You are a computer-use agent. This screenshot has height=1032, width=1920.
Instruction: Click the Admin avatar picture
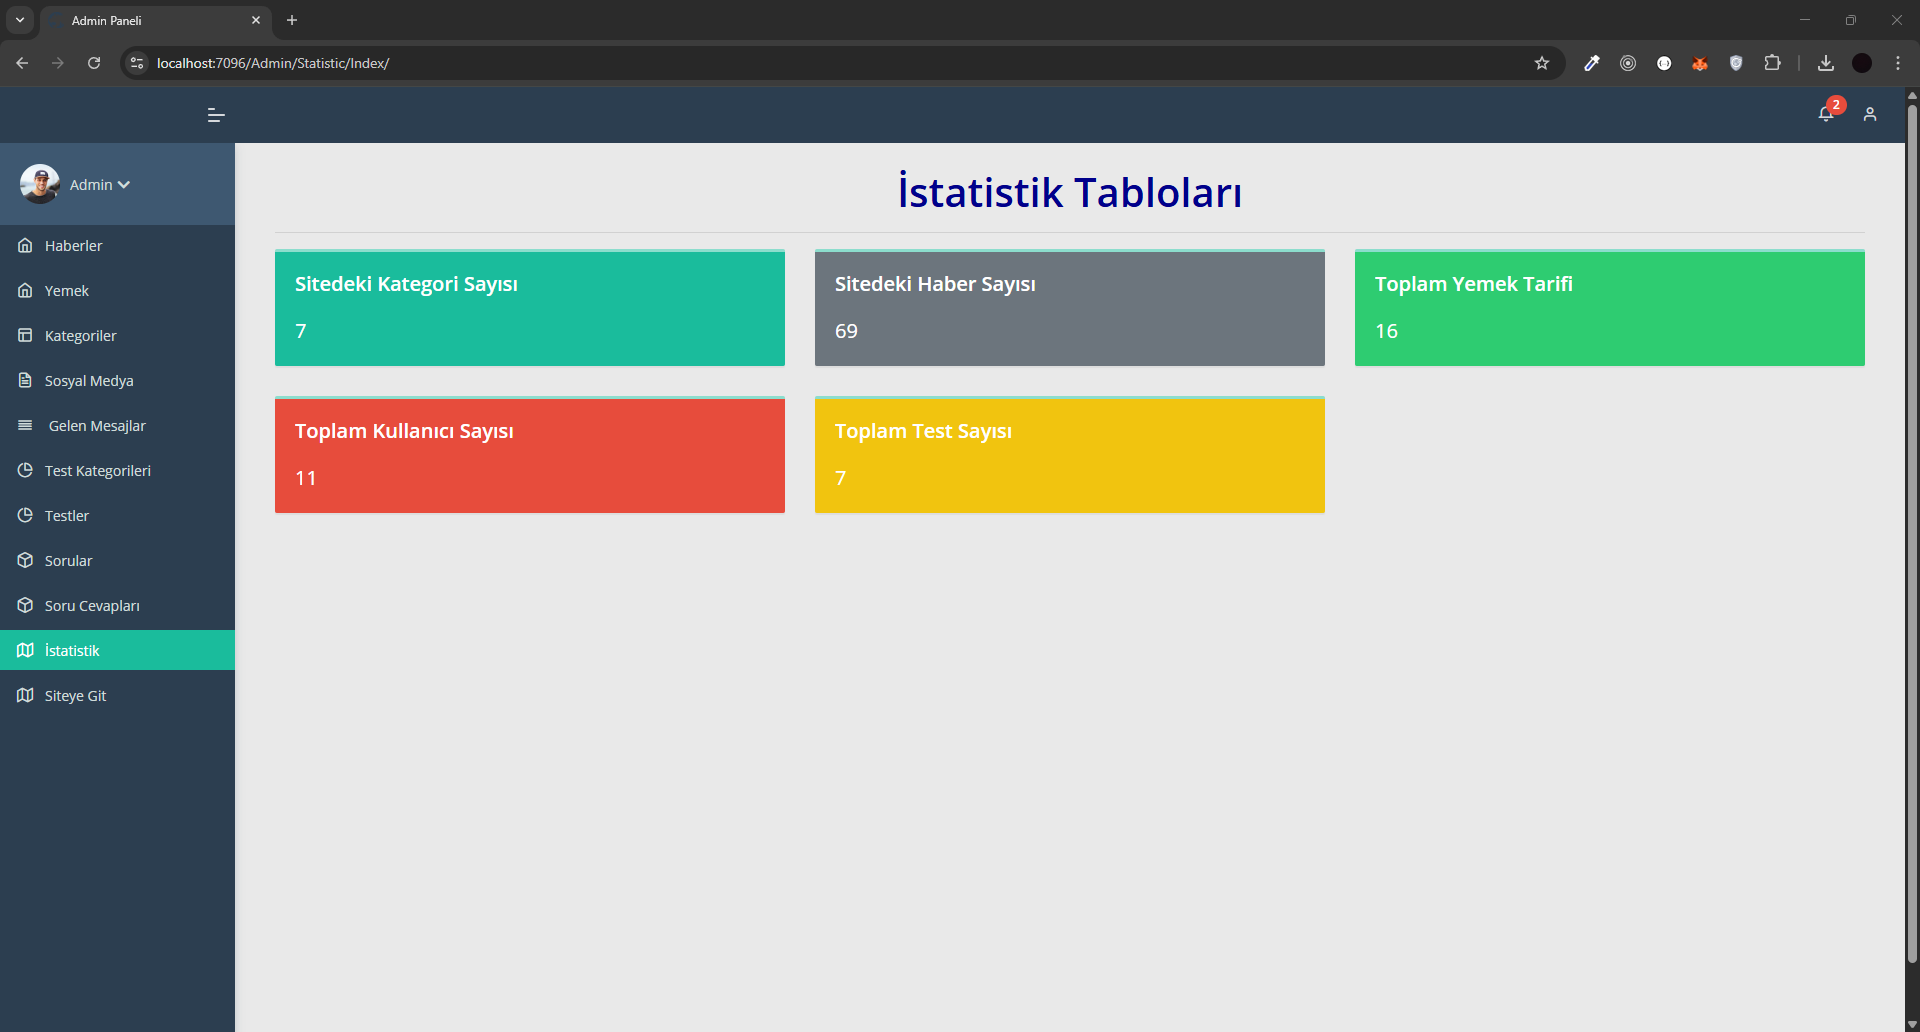[40, 184]
